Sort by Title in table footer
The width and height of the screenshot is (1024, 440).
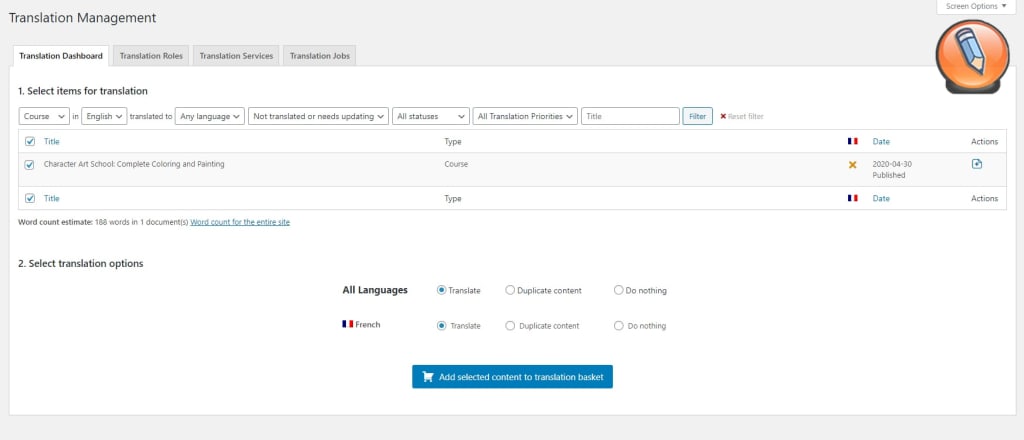click(52, 198)
